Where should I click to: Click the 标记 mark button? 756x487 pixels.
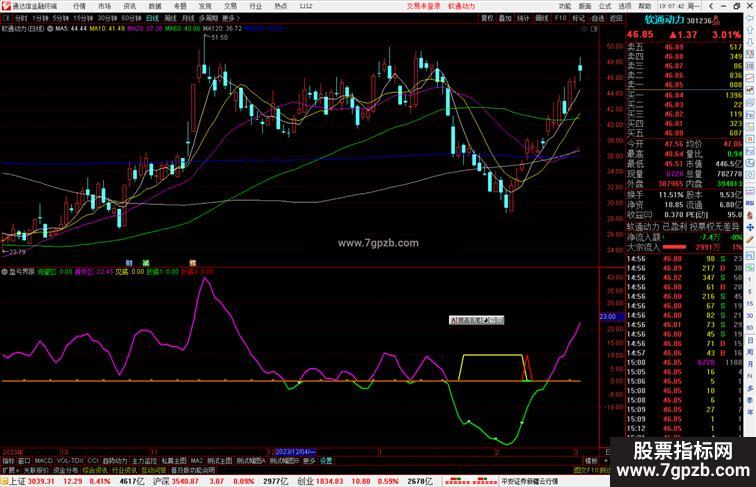pos(578,18)
